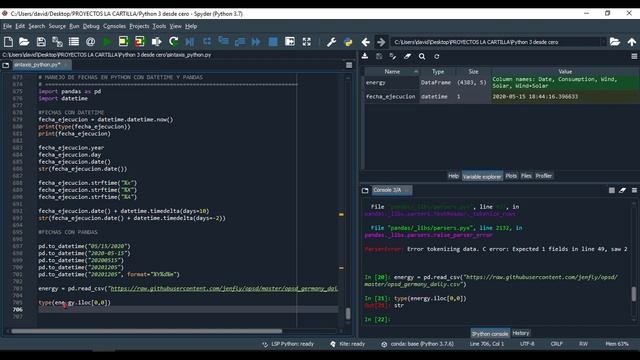Select the energy DataFrame row
640x360 pixels.
502,82
